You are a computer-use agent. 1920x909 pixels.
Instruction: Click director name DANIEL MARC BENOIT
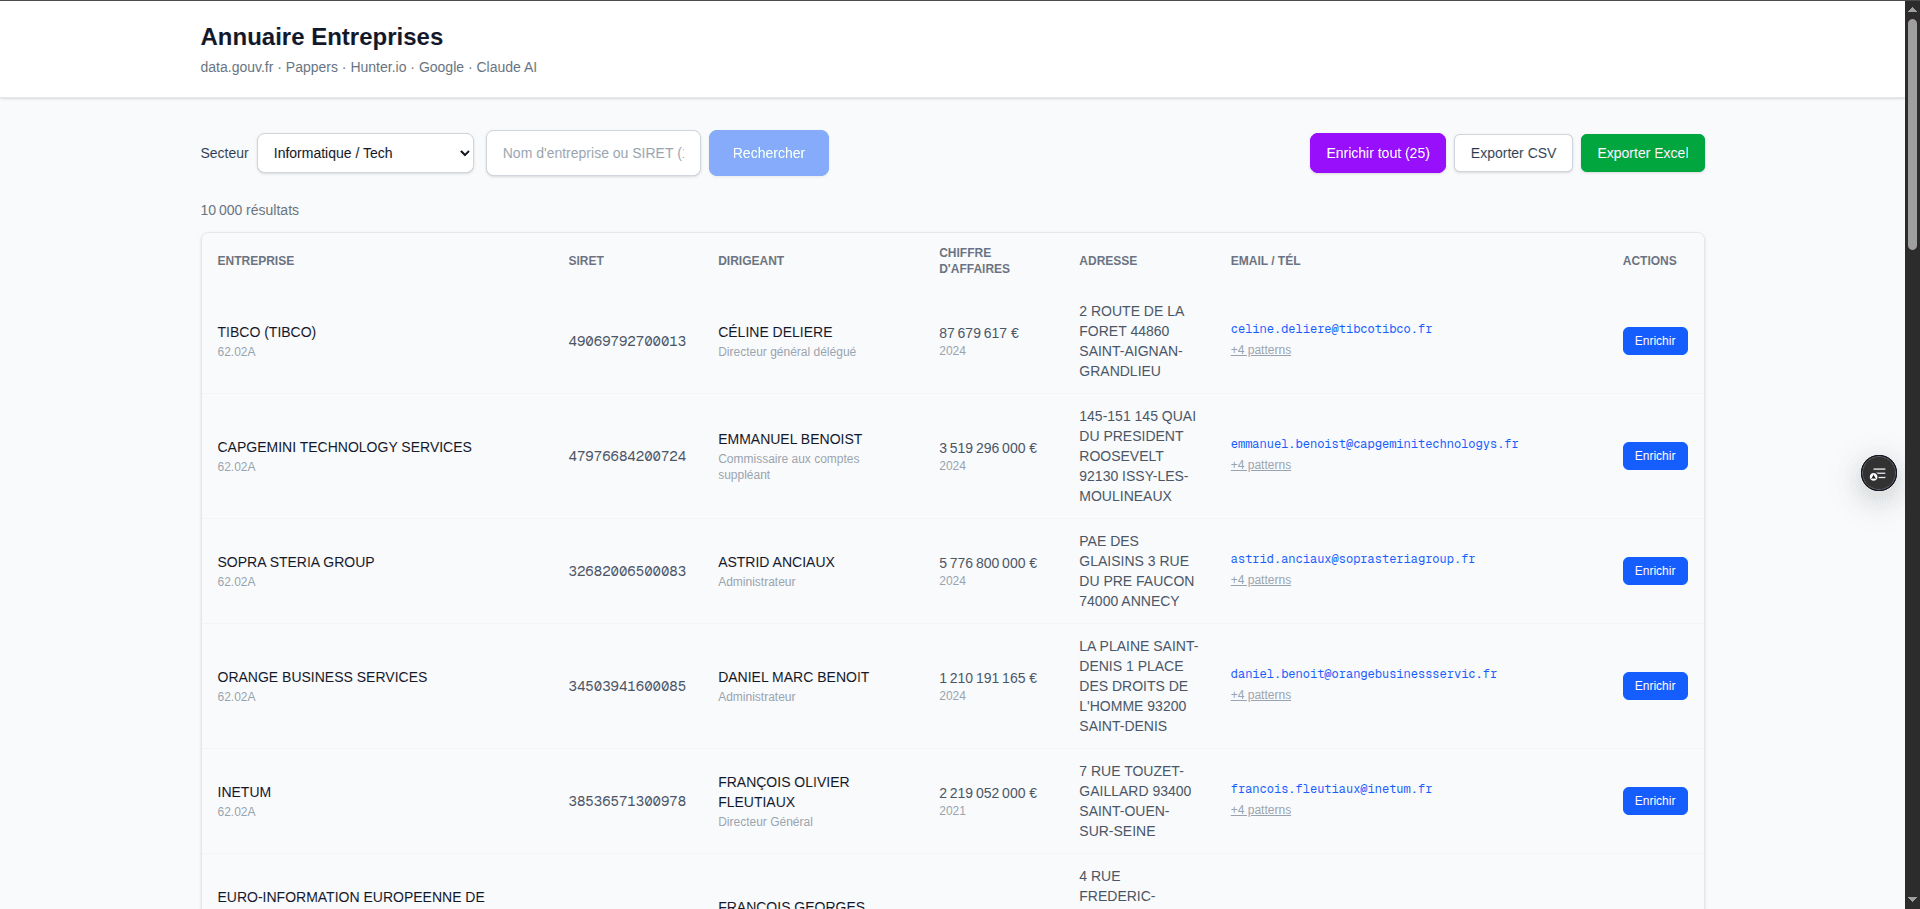pyautogui.click(x=793, y=677)
